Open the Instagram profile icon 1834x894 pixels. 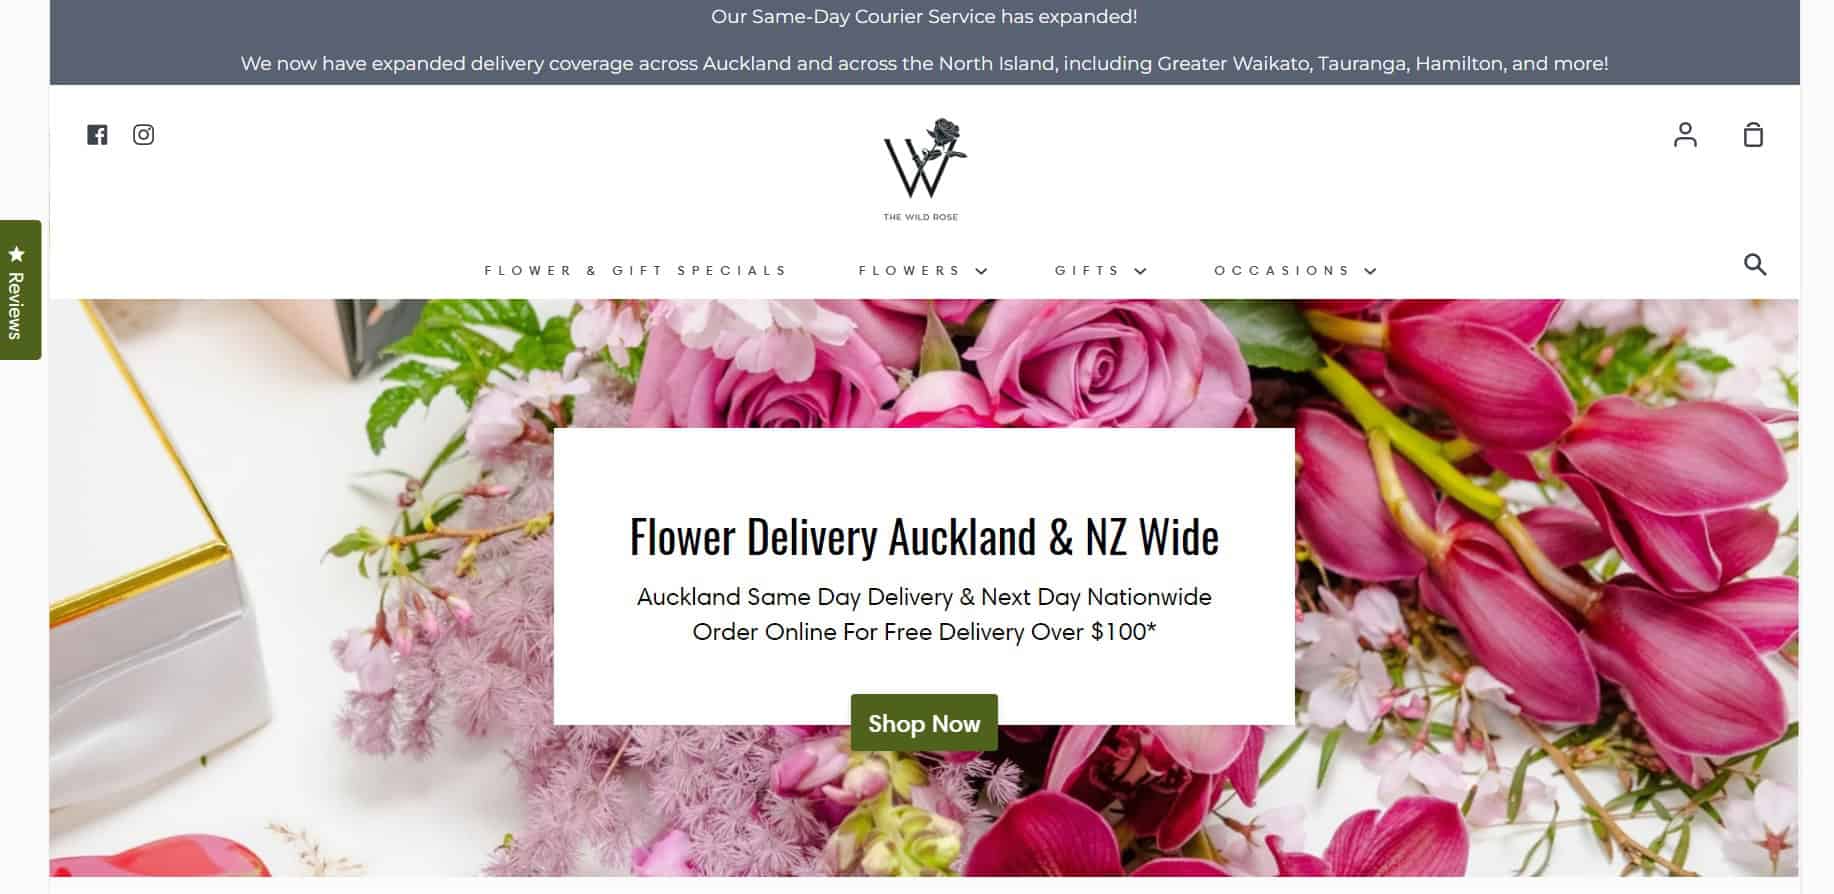click(x=144, y=135)
